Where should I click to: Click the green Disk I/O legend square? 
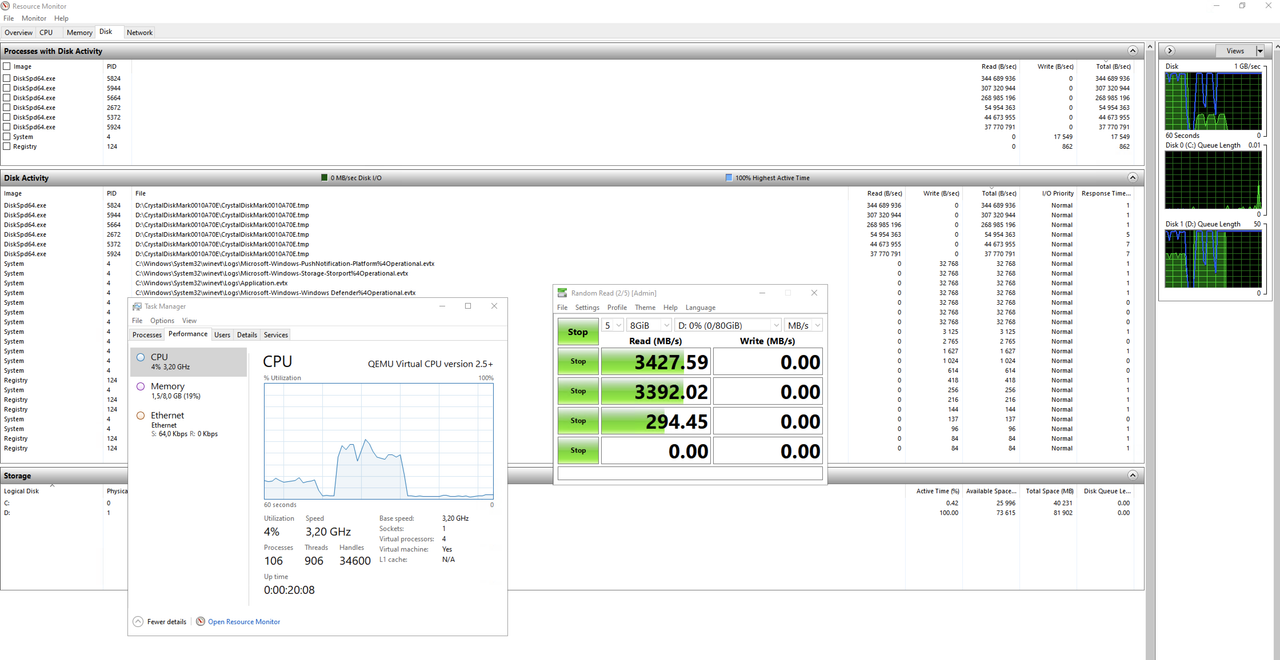click(324, 178)
